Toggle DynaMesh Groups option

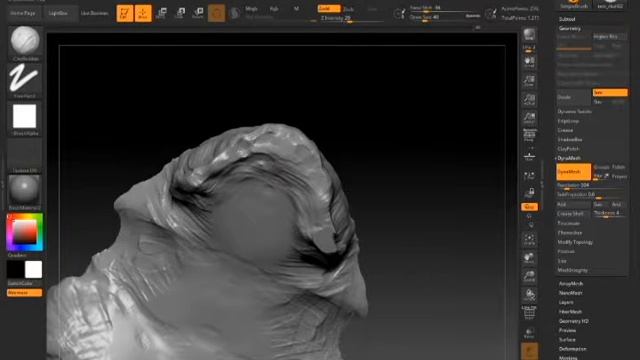(601, 167)
